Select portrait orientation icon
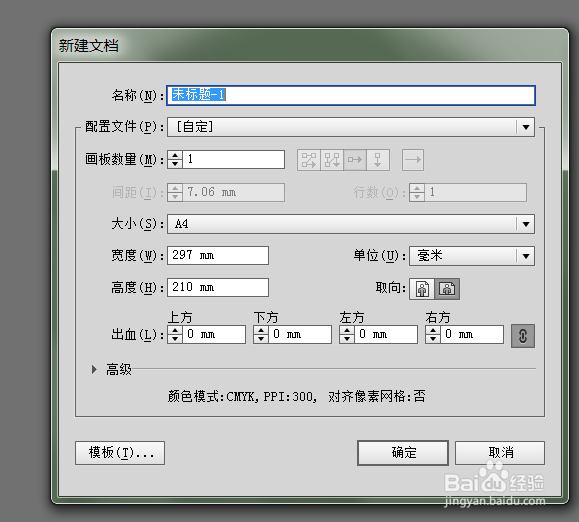This screenshot has height=522, width=579. (422, 289)
